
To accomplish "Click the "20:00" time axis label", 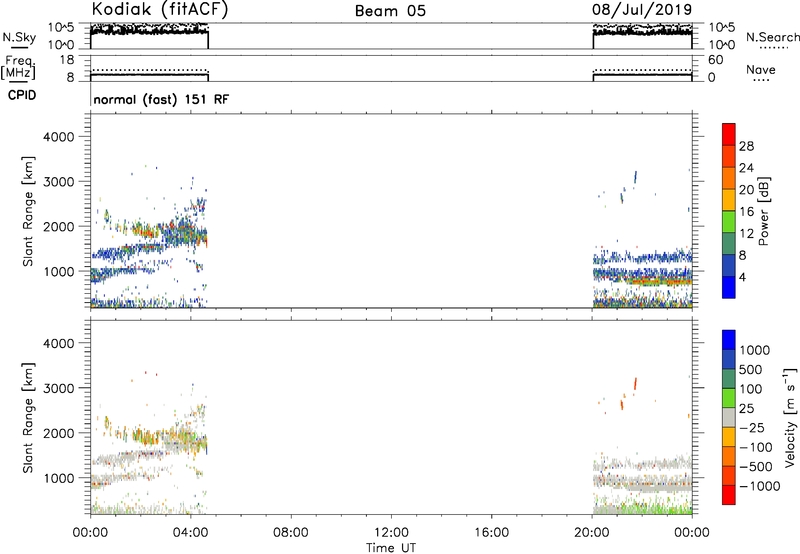I will 592,533.
